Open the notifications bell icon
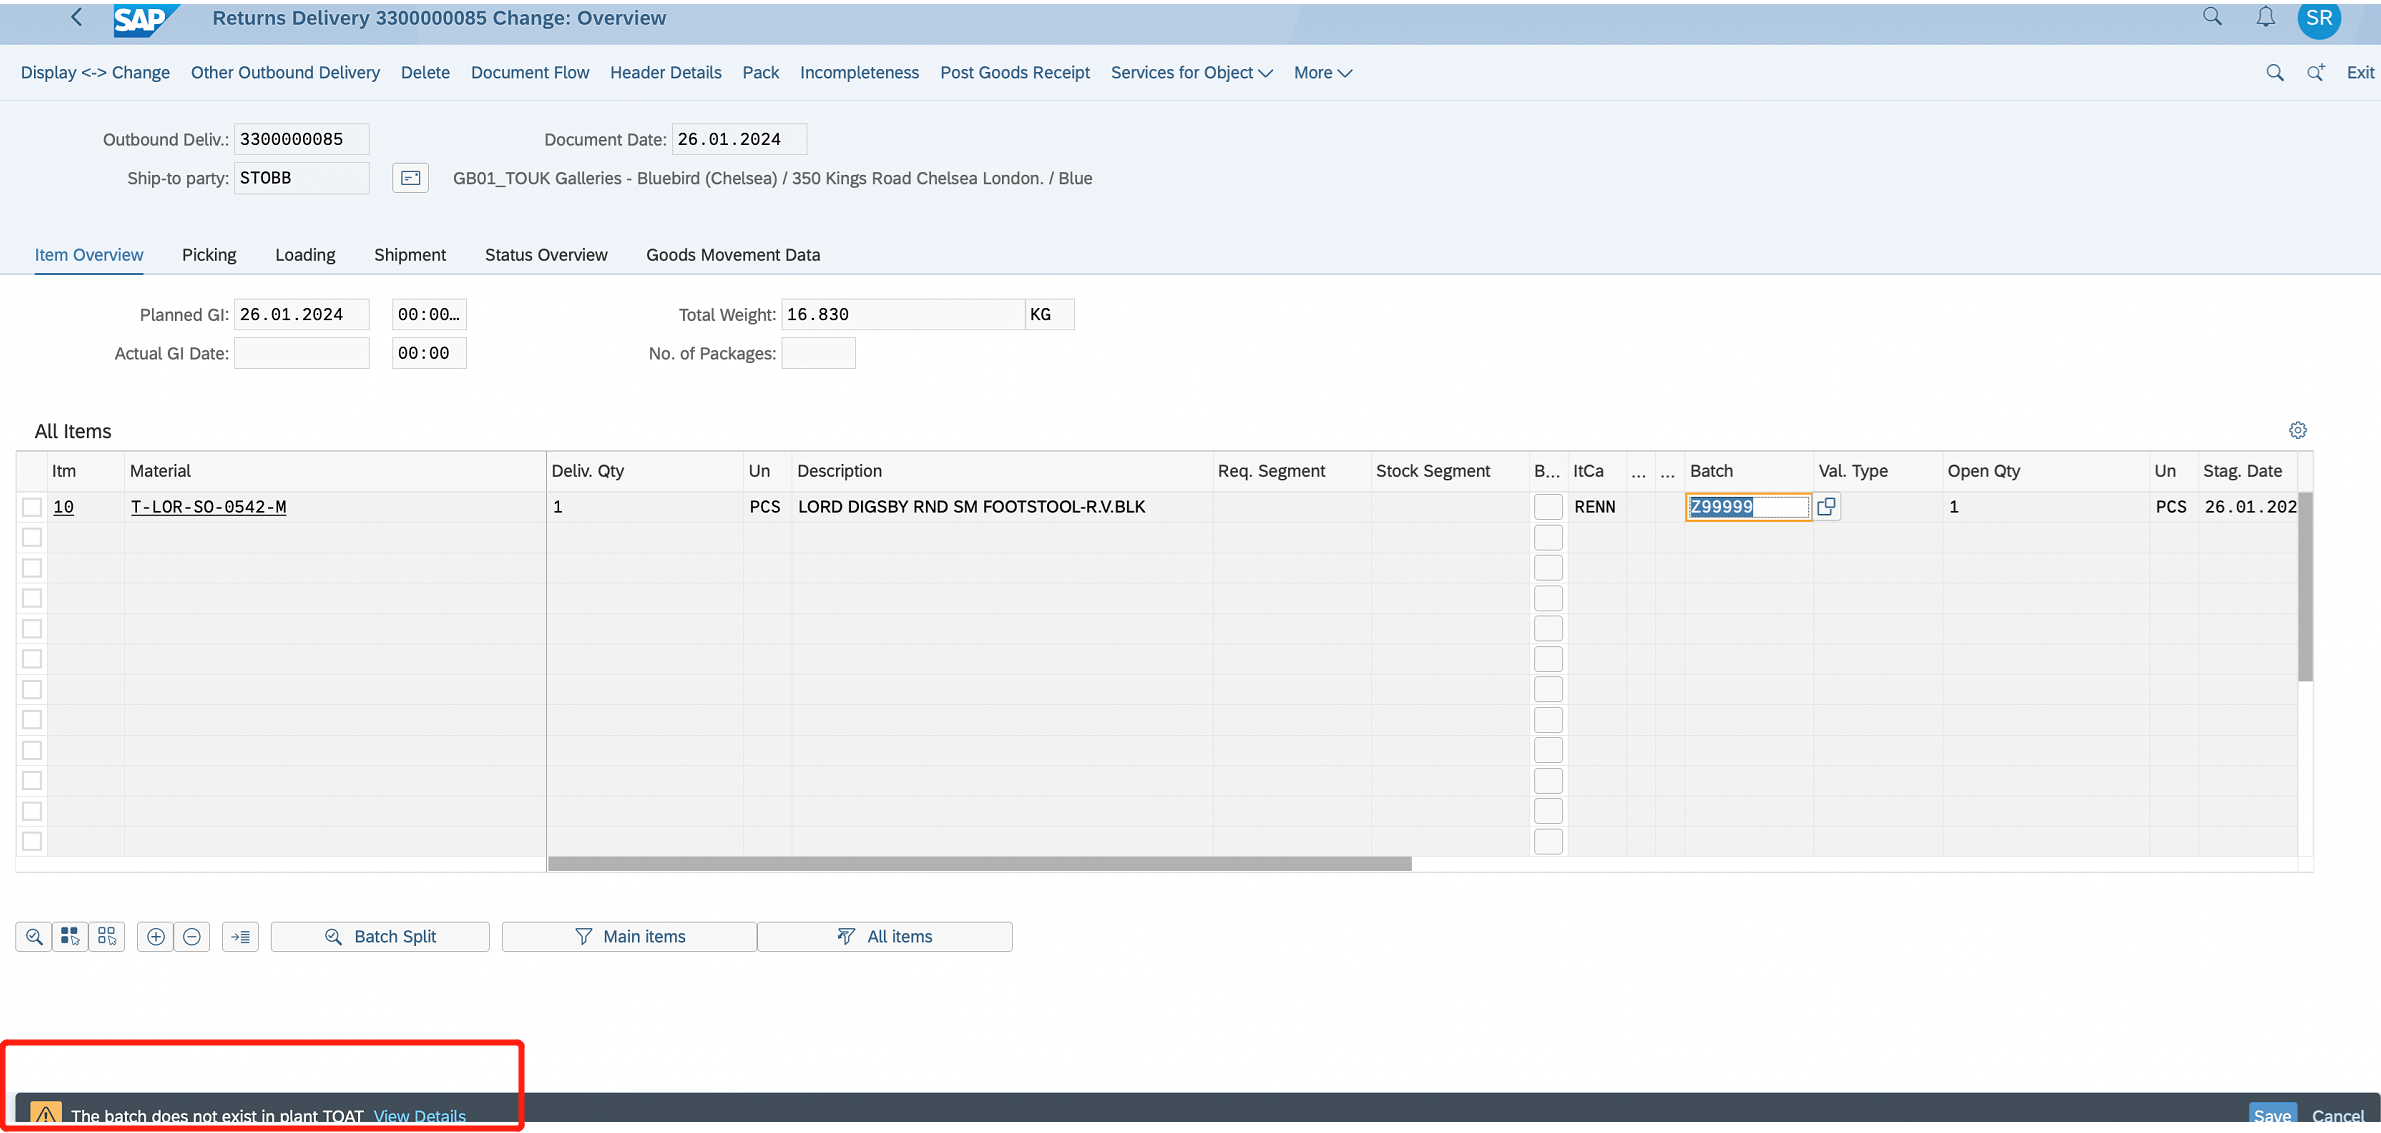The height and width of the screenshot is (1133, 2381). point(2265,18)
